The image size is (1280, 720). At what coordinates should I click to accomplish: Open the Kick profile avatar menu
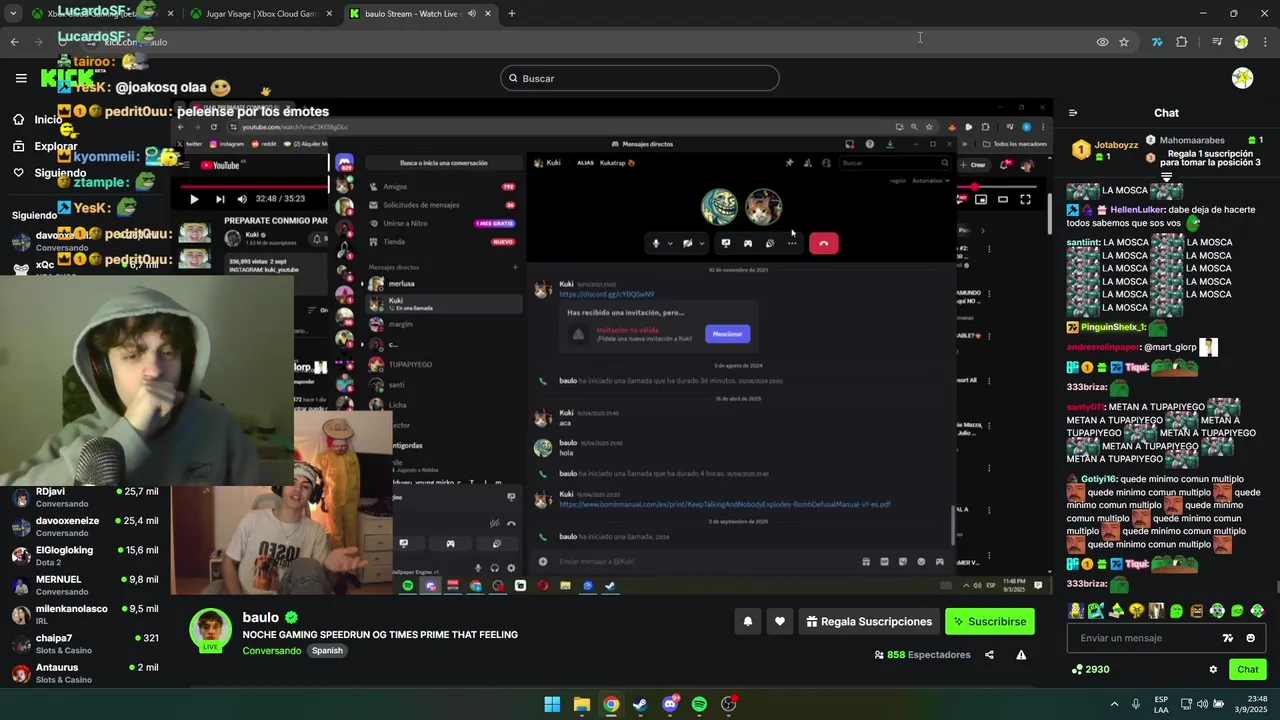(x=1242, y=78)
